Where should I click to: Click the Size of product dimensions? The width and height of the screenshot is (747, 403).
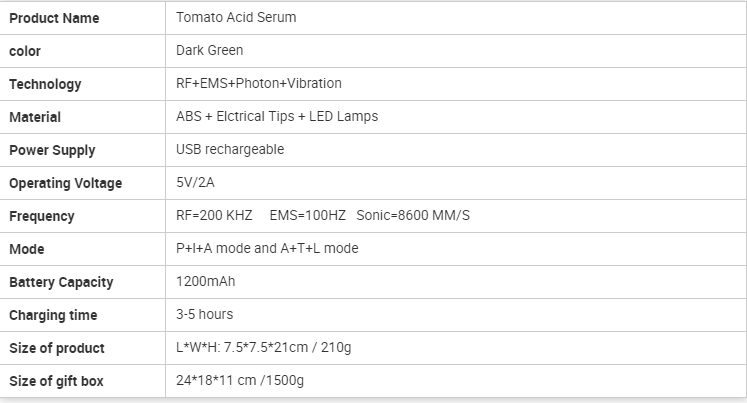pos(263,347)
